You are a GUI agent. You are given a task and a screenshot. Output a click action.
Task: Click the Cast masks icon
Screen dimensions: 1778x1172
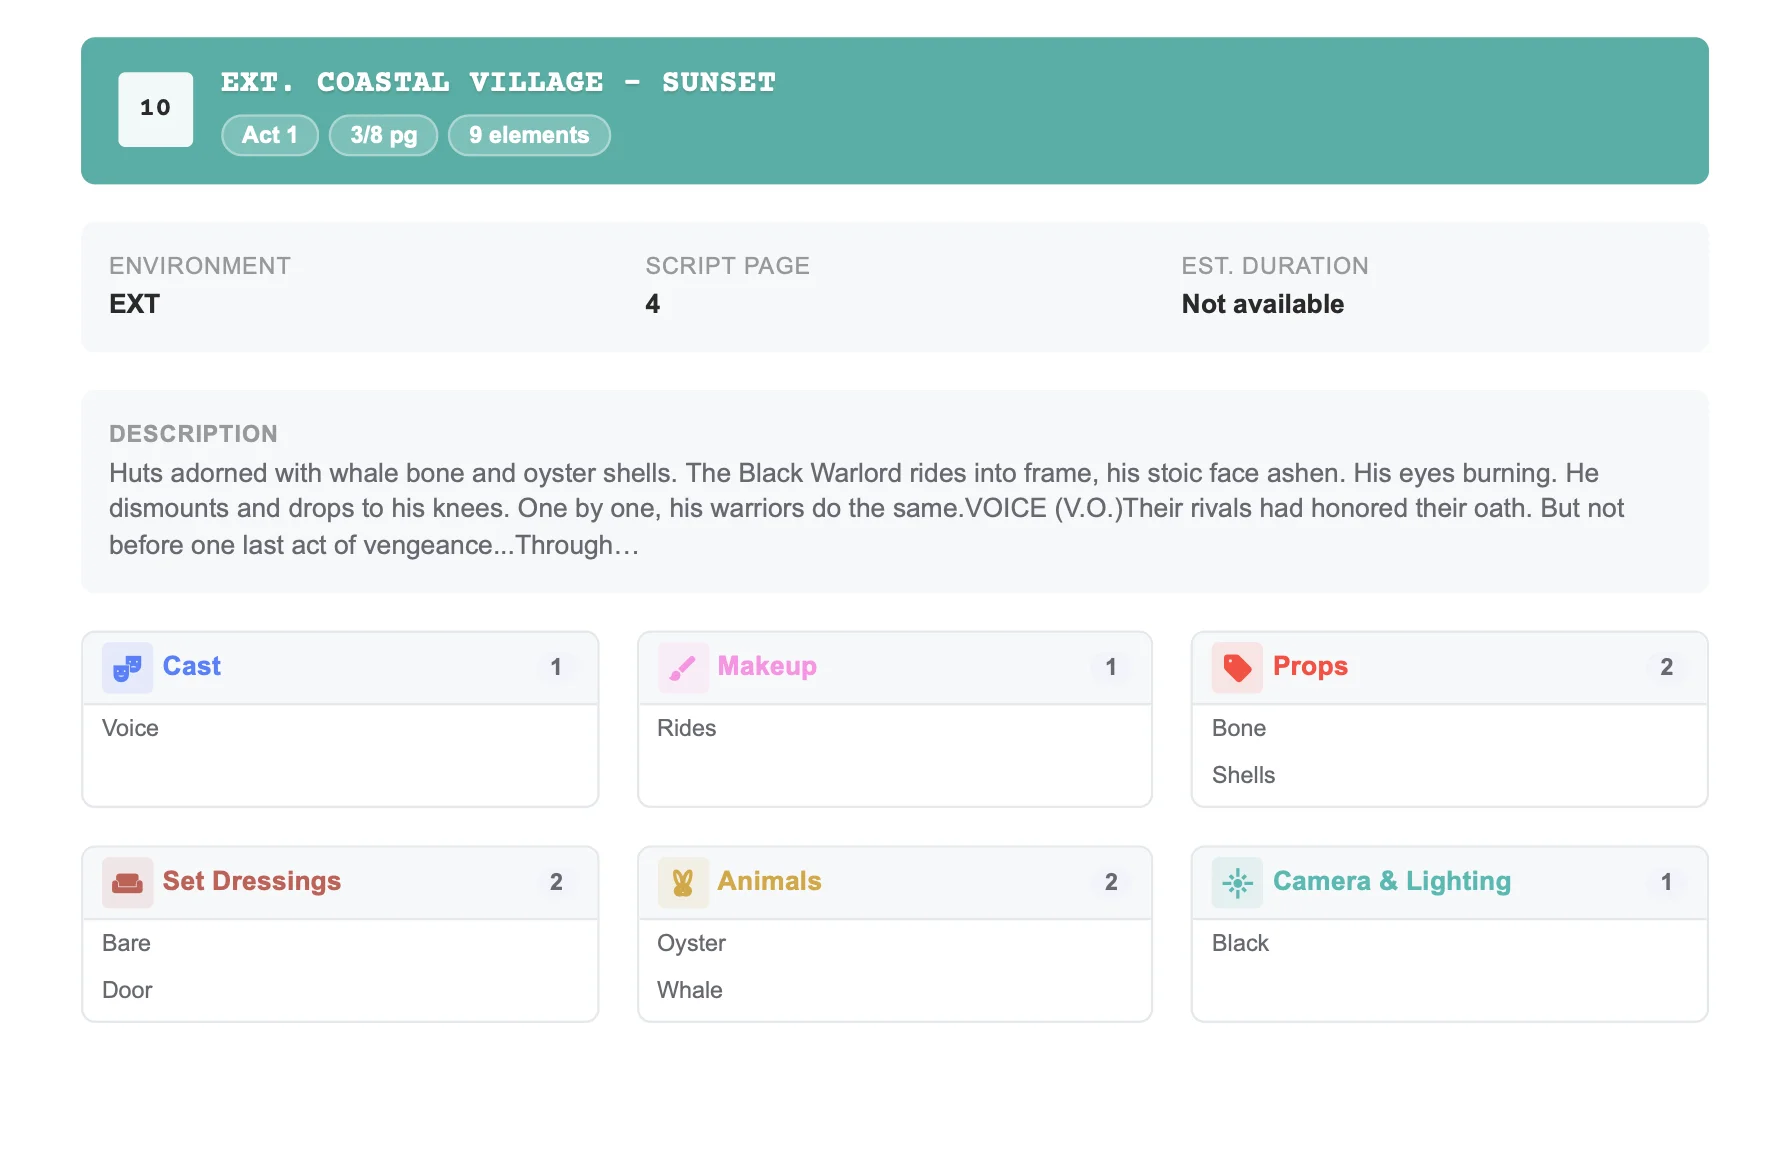(127, 668)
